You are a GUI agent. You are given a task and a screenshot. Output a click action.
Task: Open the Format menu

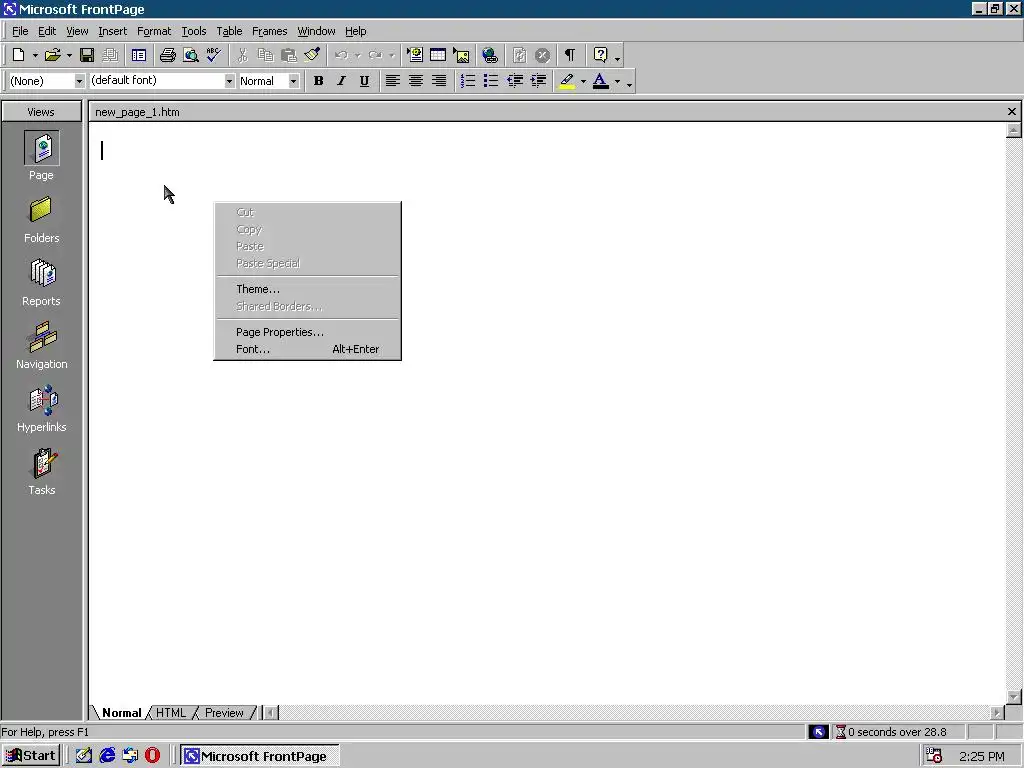tap(154, 31)
